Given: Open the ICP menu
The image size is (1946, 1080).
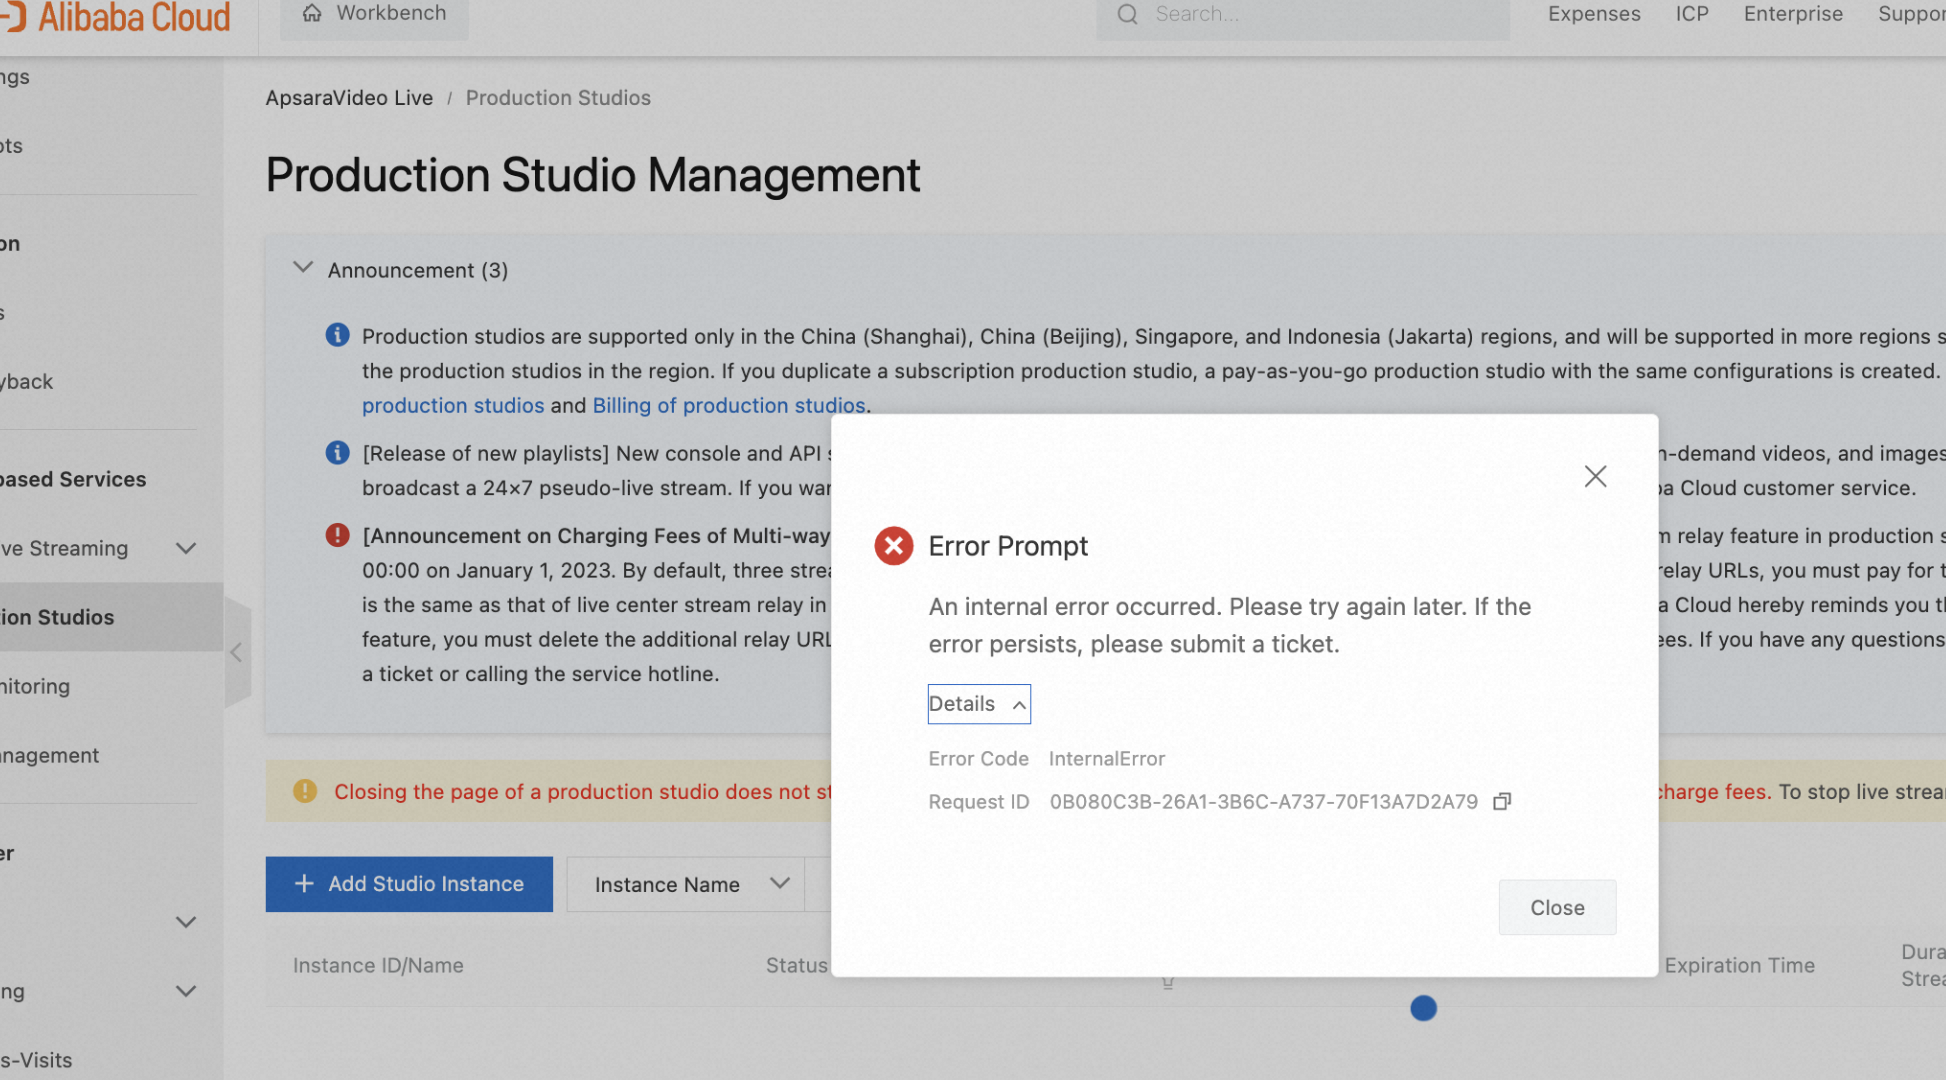Looking at the screenshot, I should coord(1692,14).
